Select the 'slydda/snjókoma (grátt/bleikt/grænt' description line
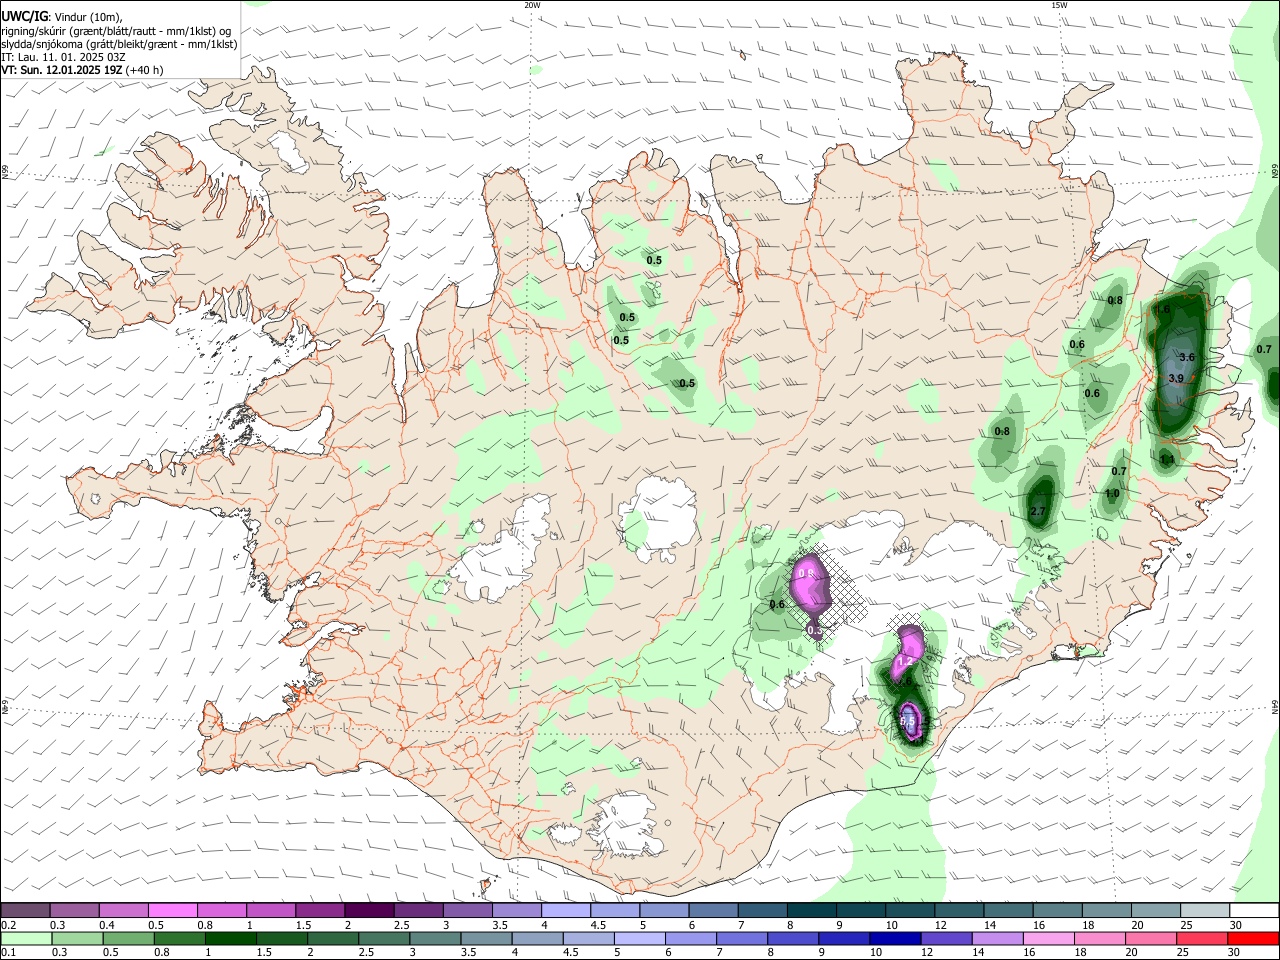The width and height of the screenshot is (1280, 960). click(x=119, y=44)
